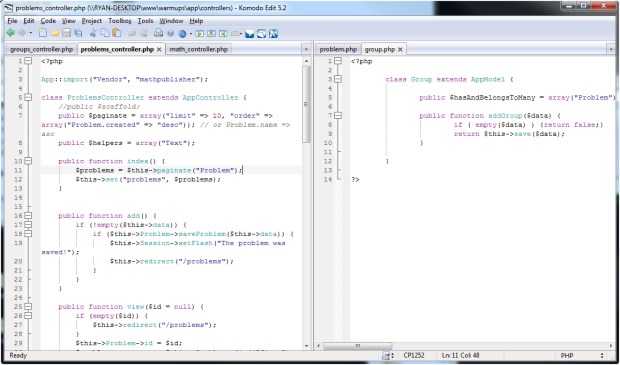The image size is (620, 365).
Task: Click the right editor horizontal scrollbar thumb
Action: [x=357, y=346]
